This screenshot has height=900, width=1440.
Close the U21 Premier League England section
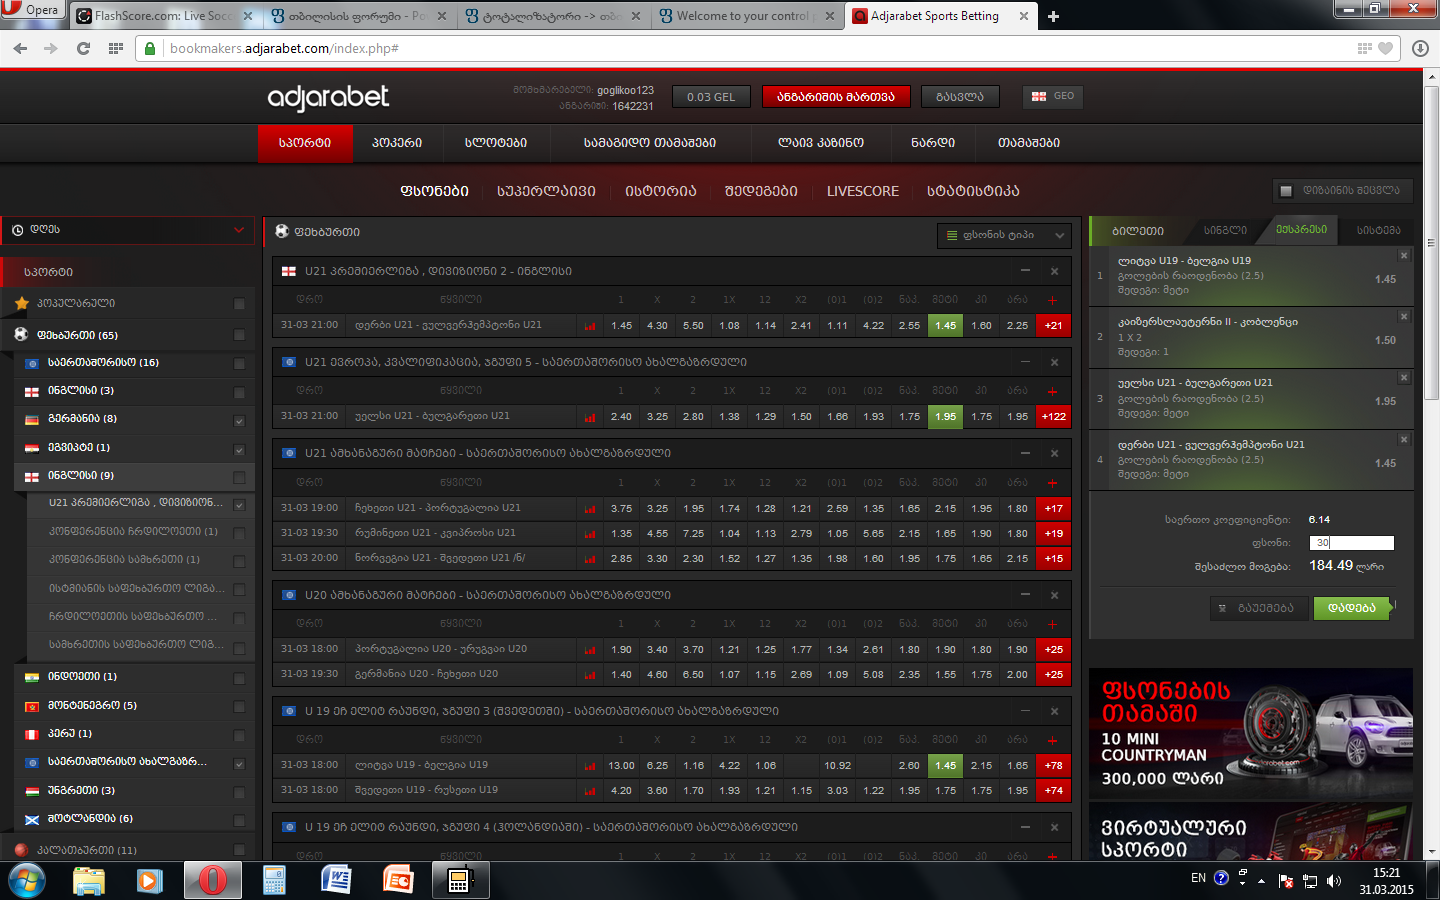1054,271
